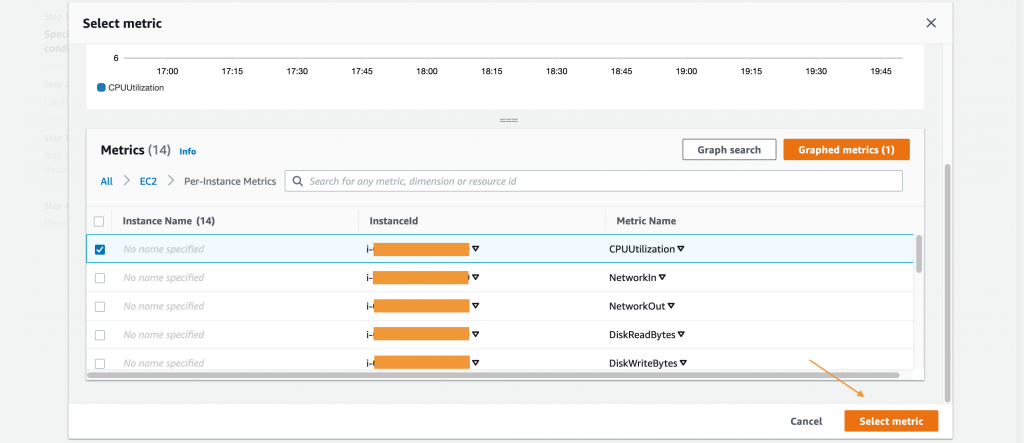The image size is (1024, 443).
Task: Click Per-Instance Metrics breadcrumb
Action: (229, 181)
